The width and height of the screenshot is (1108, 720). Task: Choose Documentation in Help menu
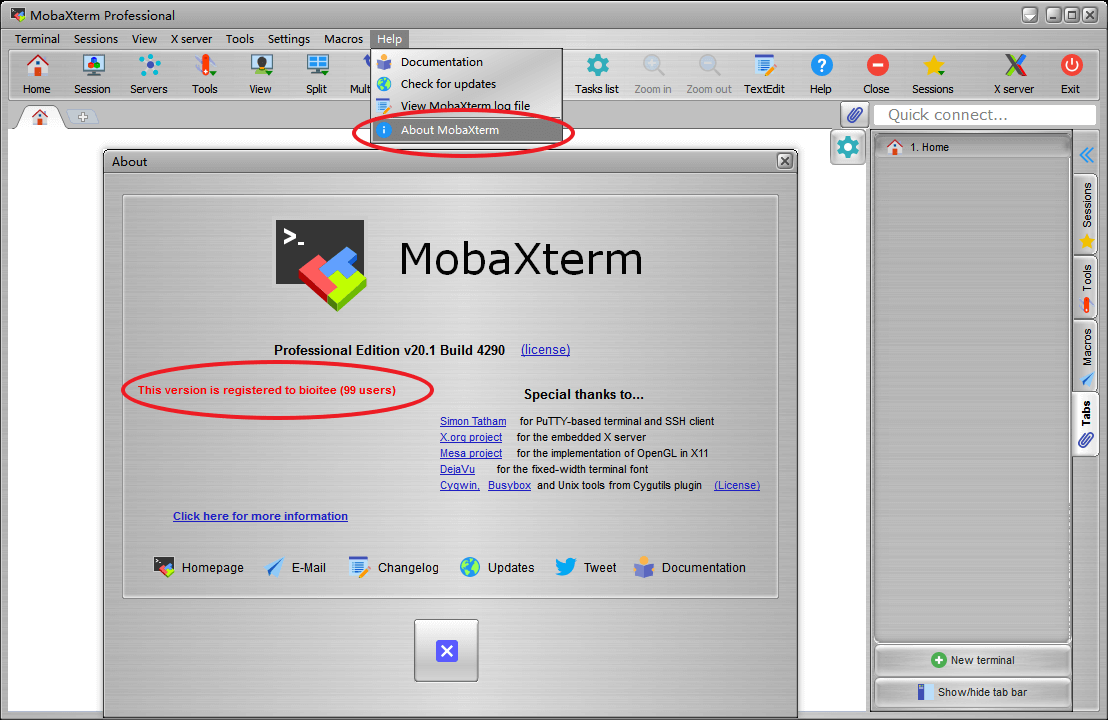pyautogui.click(x=467, y=62)
